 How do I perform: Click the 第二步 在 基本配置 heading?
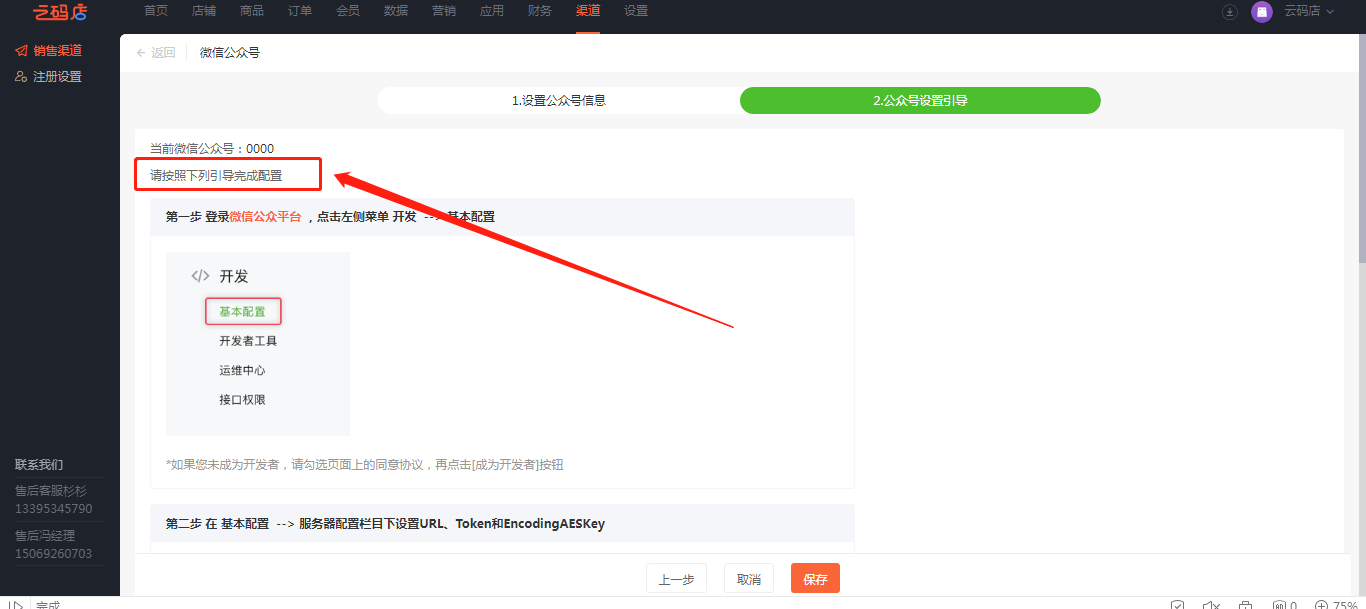(385, 523)
